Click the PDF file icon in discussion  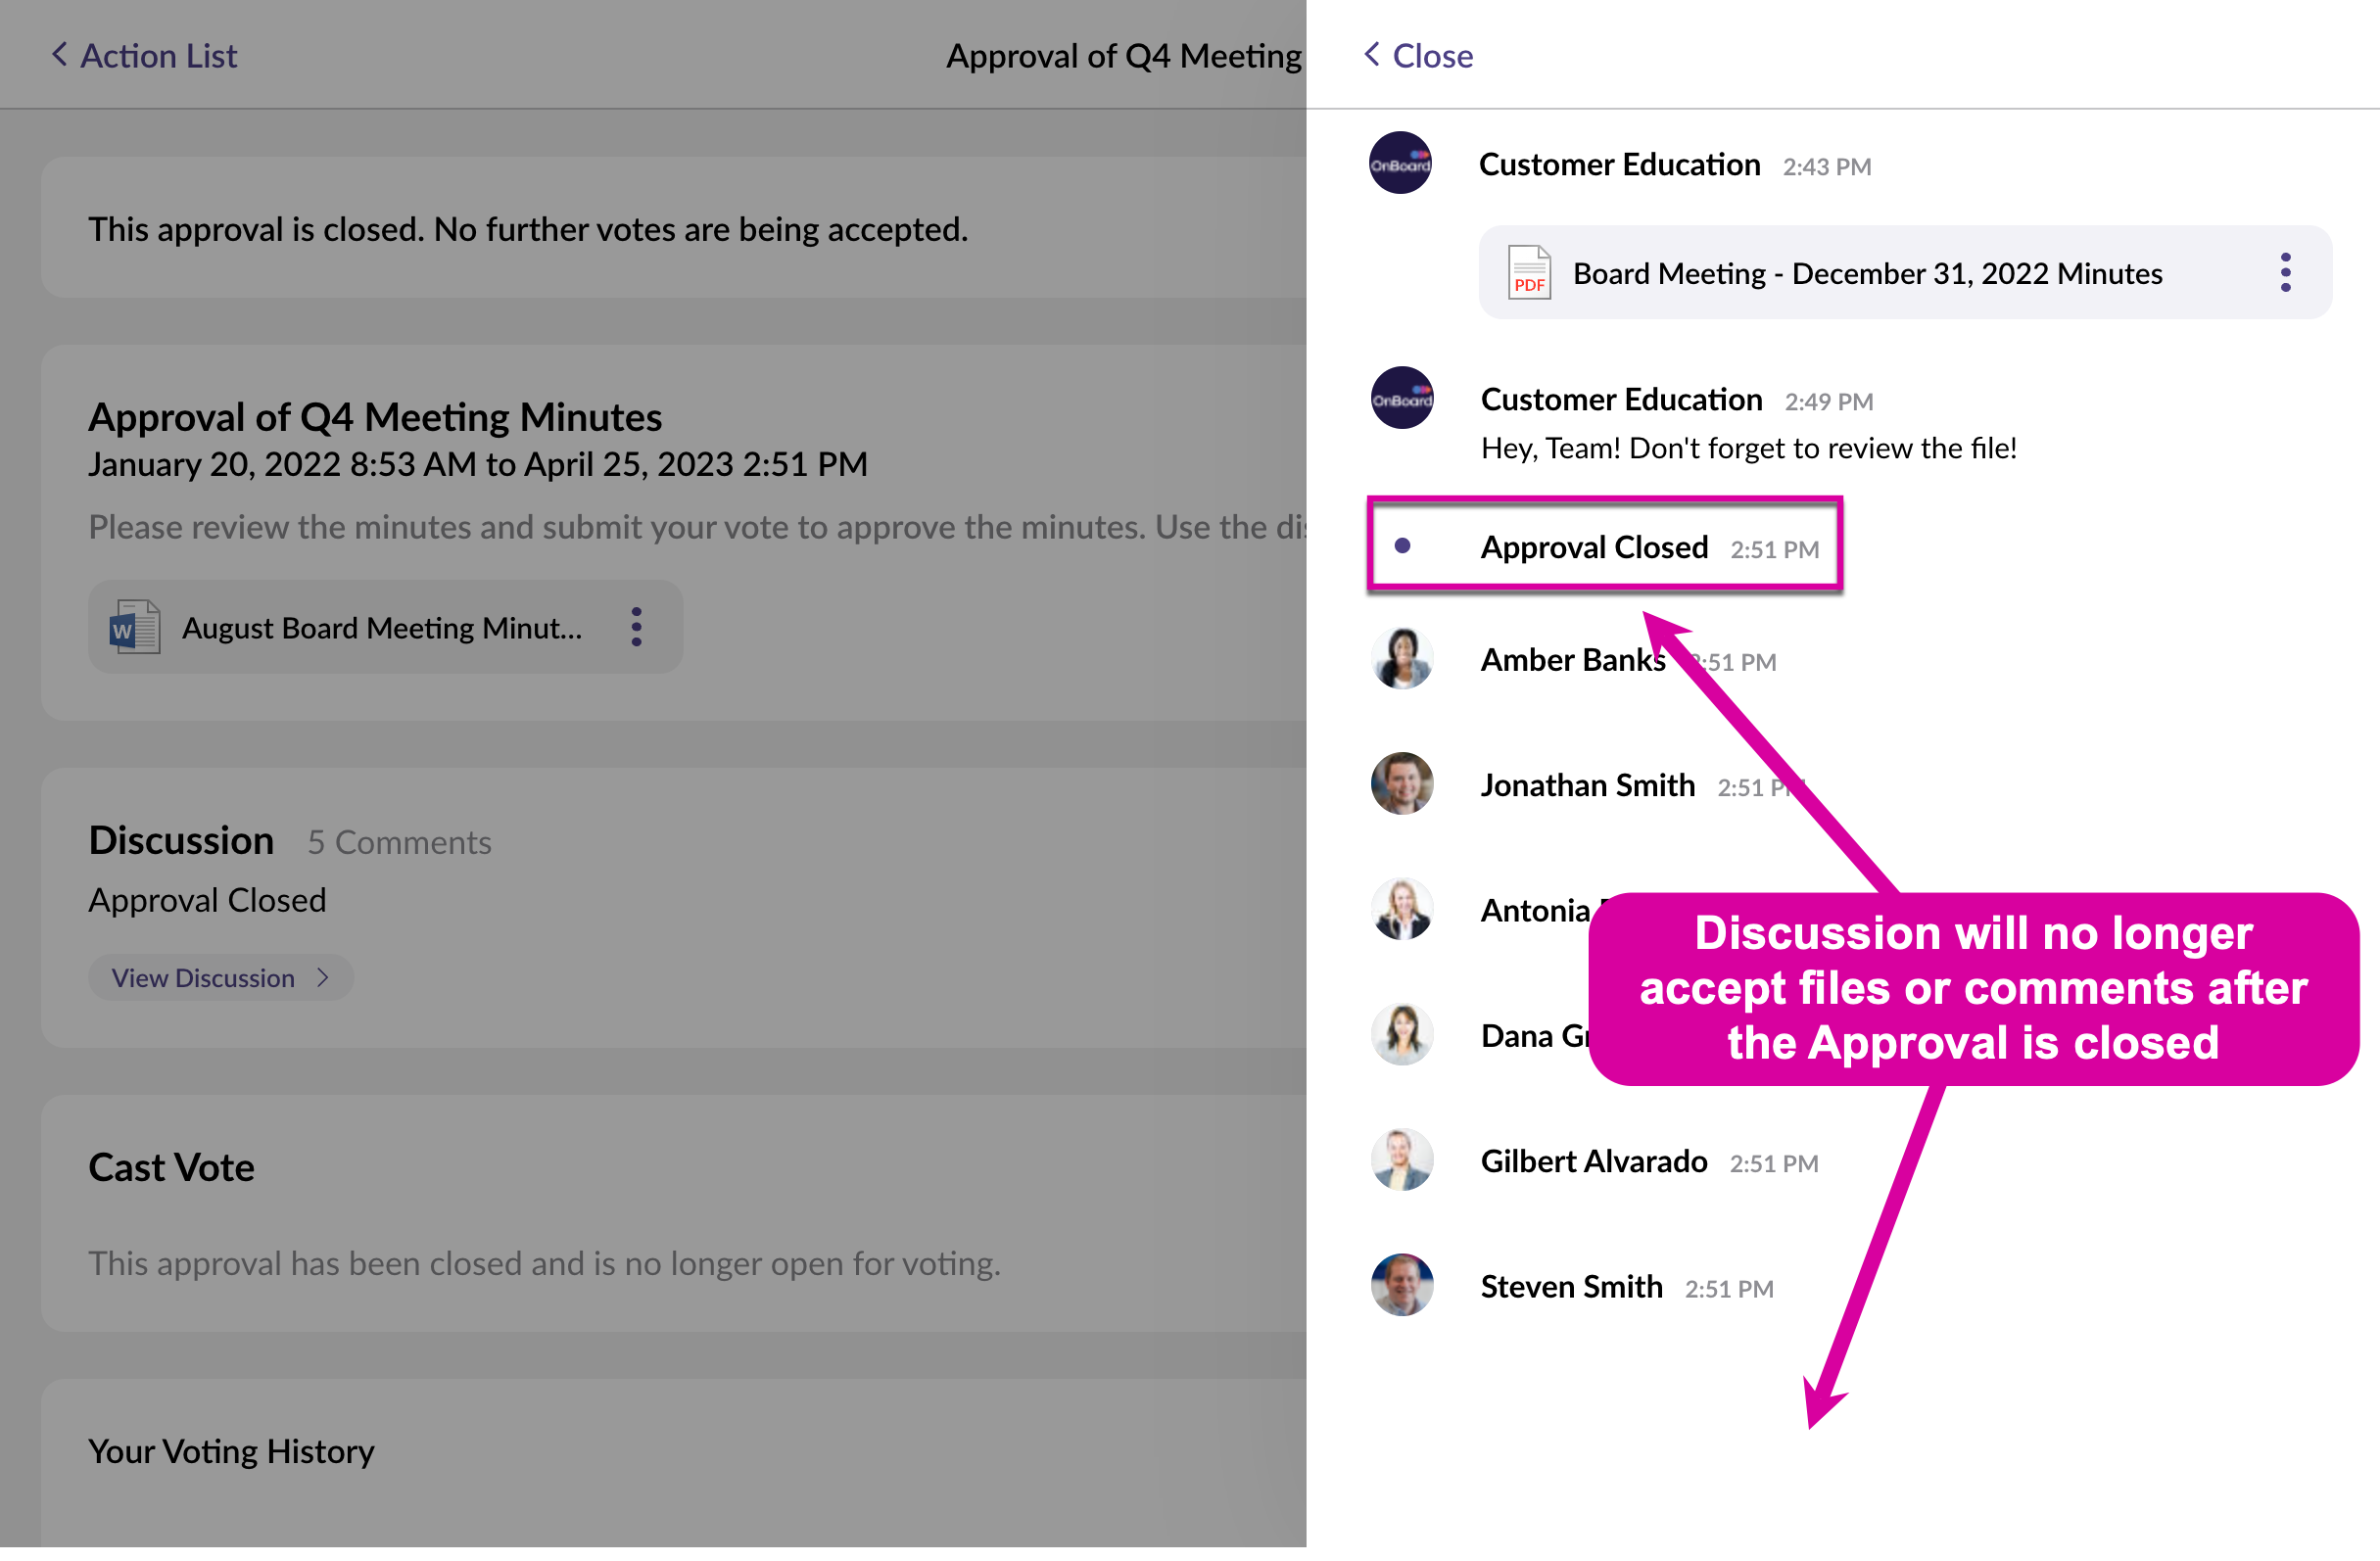coord(1528,272)
